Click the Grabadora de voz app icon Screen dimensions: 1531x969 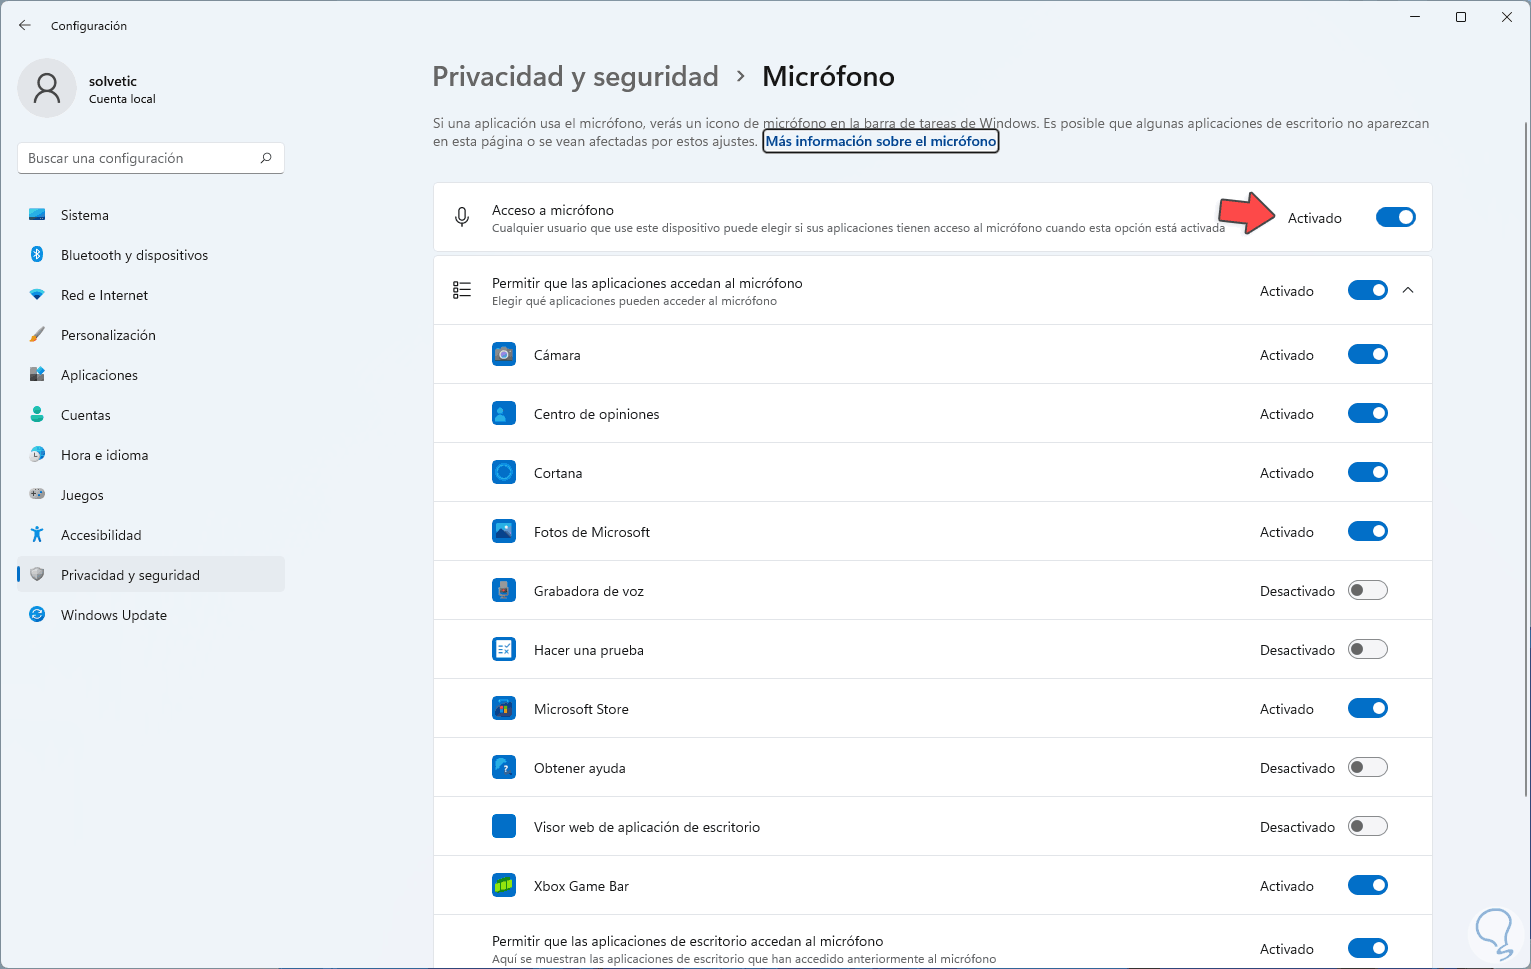tap(504, 590)
